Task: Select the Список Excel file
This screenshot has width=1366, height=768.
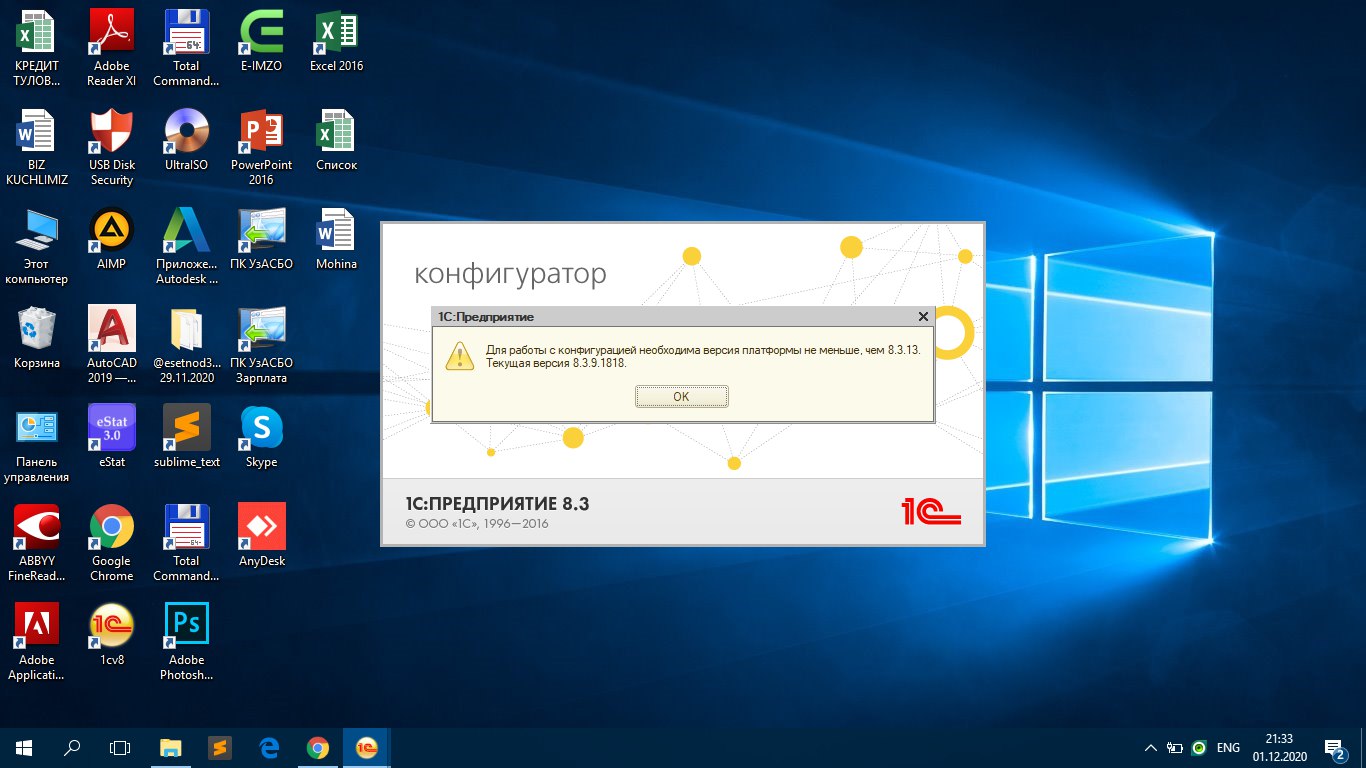Action: click(x=336, y=140)
